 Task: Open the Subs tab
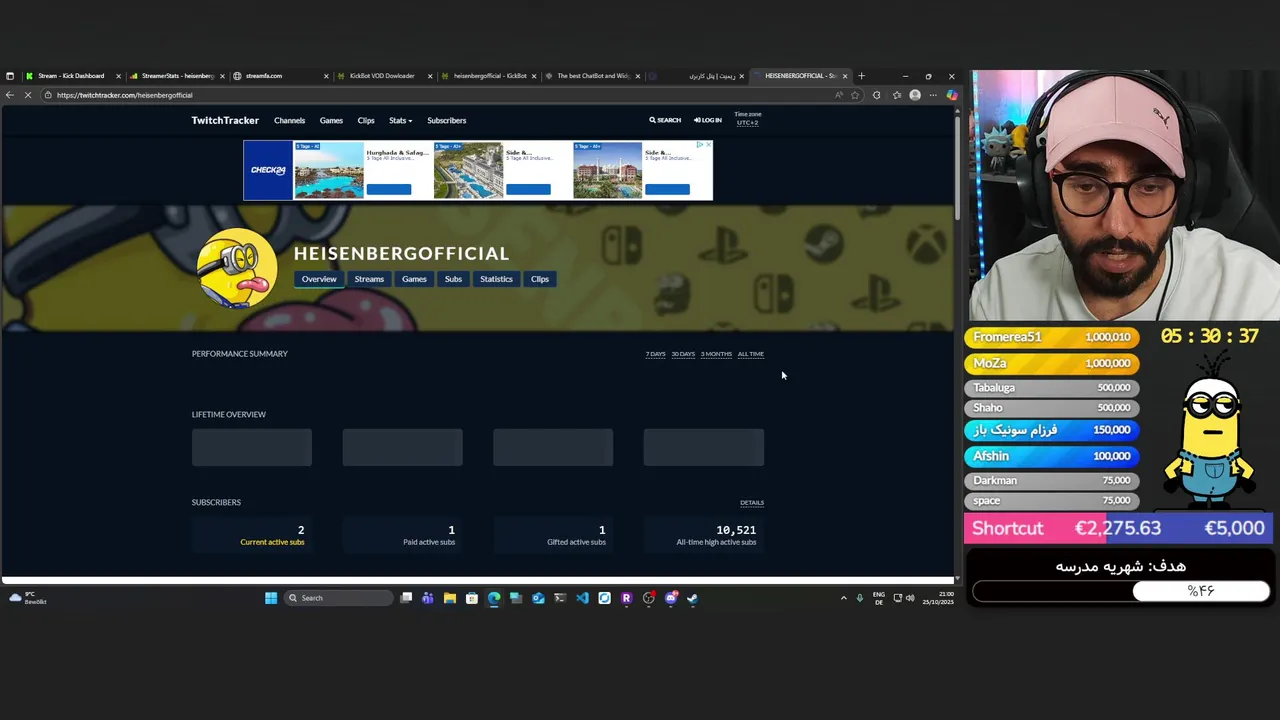[x=453, y=279]
